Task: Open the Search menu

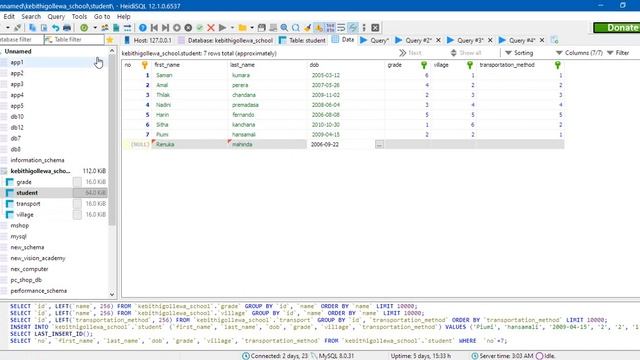Action: point(31,17)
